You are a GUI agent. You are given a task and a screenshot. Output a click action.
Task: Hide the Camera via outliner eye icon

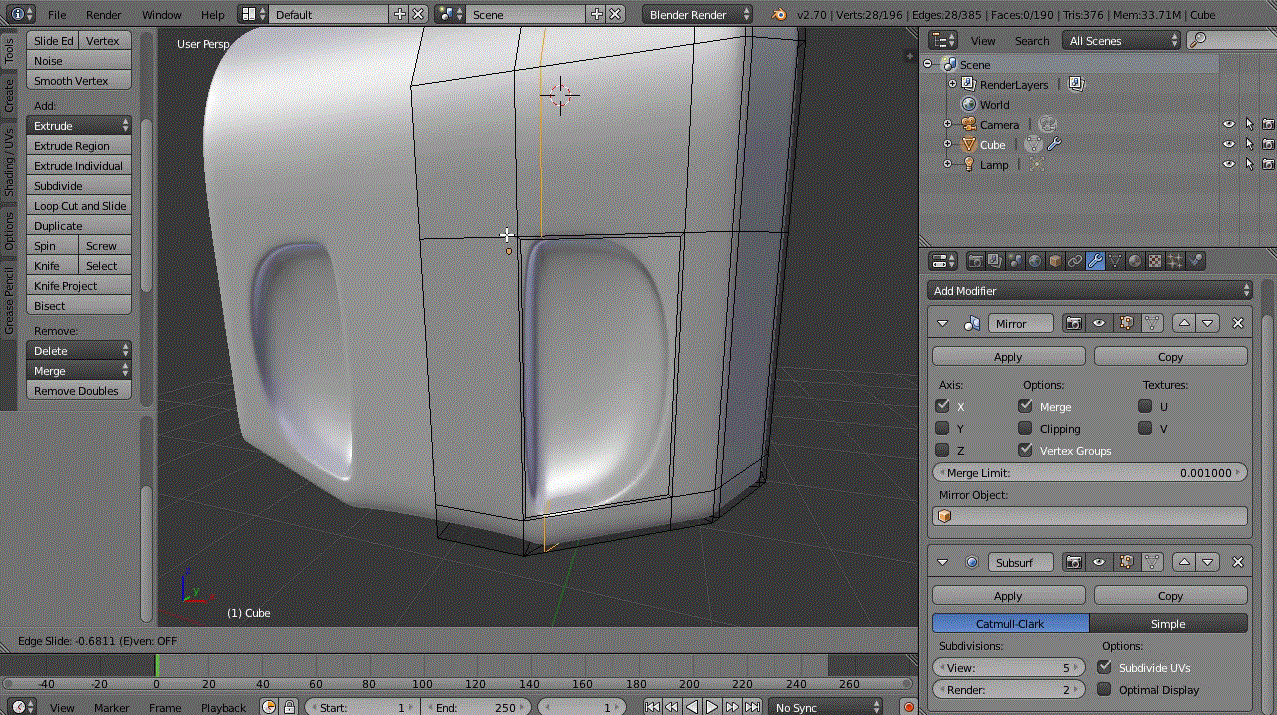[x=1229, y=124]
